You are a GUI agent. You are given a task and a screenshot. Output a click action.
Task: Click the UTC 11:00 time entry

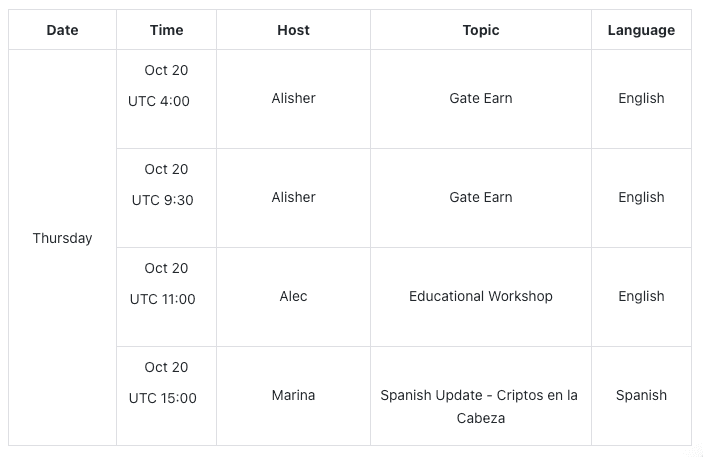pyautogui.click(x=162, y=299)
